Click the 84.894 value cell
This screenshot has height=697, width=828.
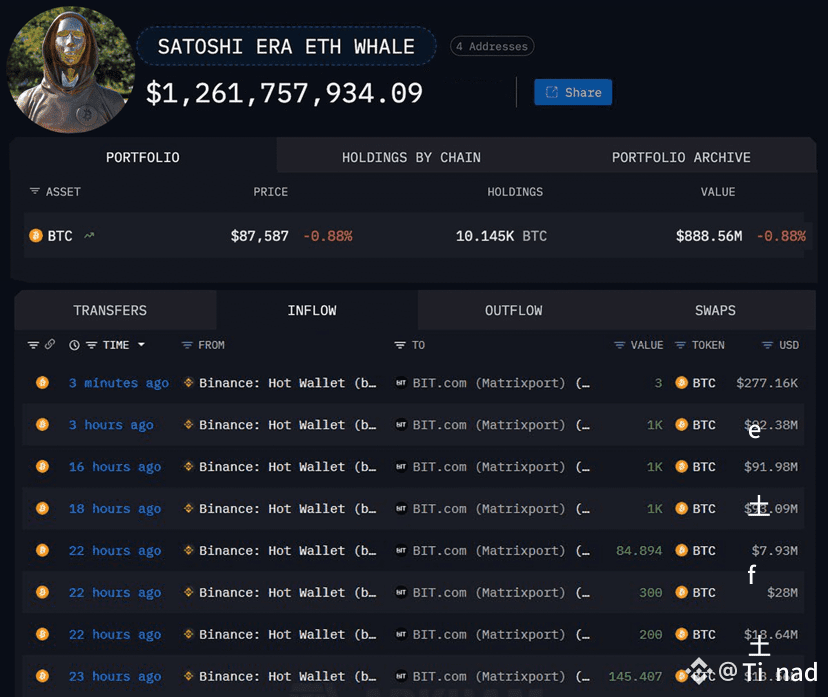click(639, 551)
